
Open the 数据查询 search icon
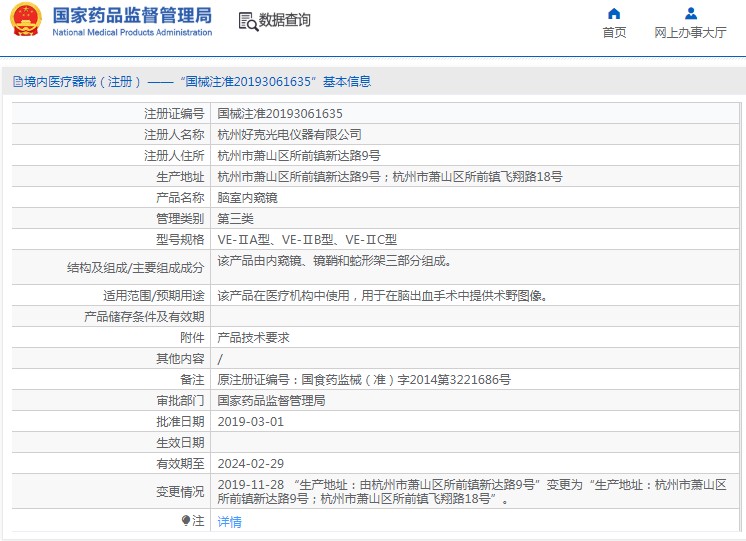point(248,21)
